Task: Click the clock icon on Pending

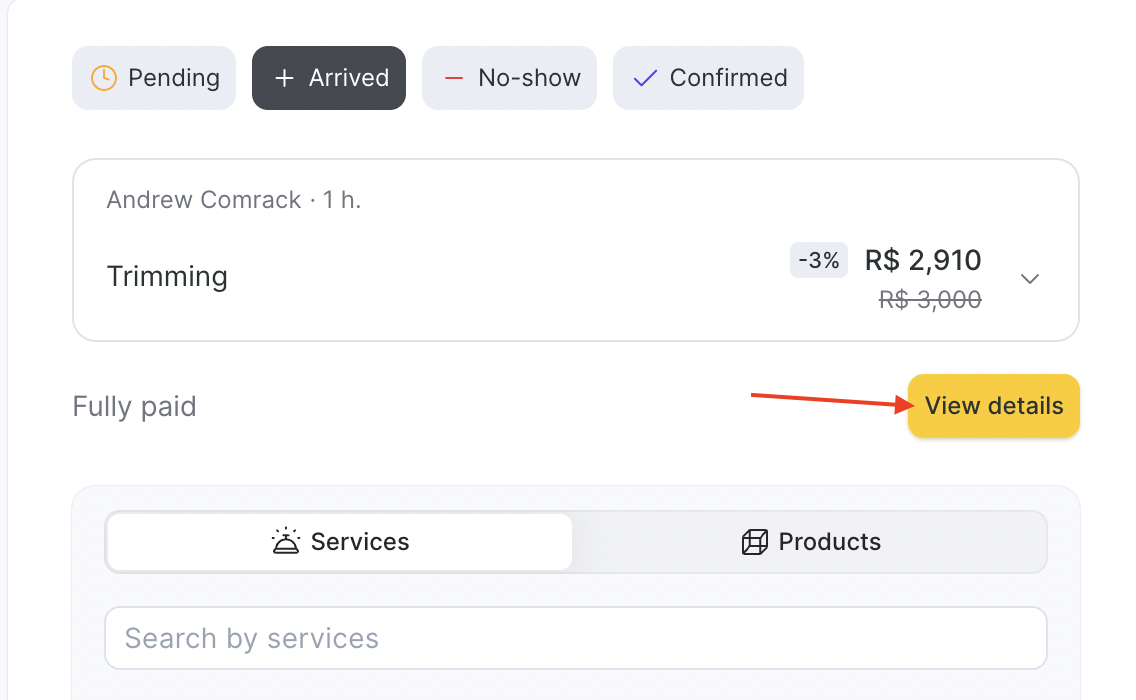Action: tap(104, 78)
